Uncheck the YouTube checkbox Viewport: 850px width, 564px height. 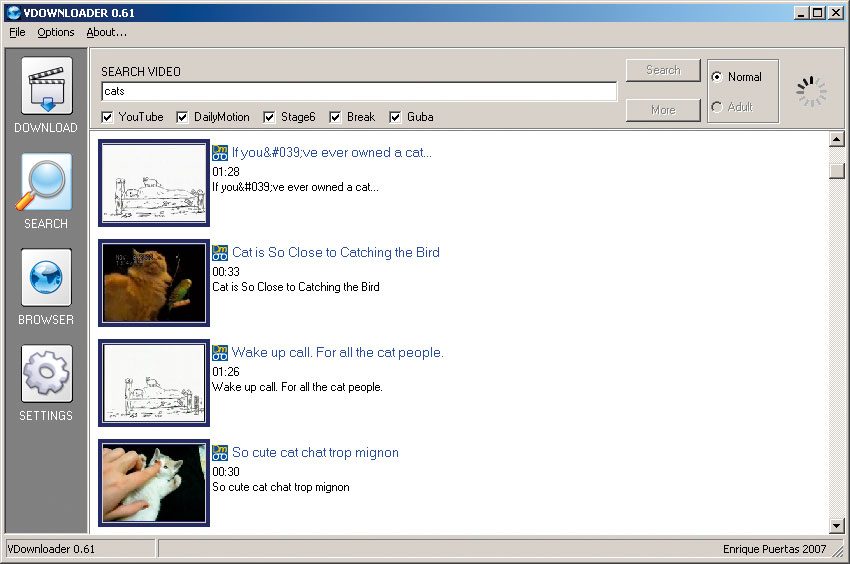click(107, 117)
